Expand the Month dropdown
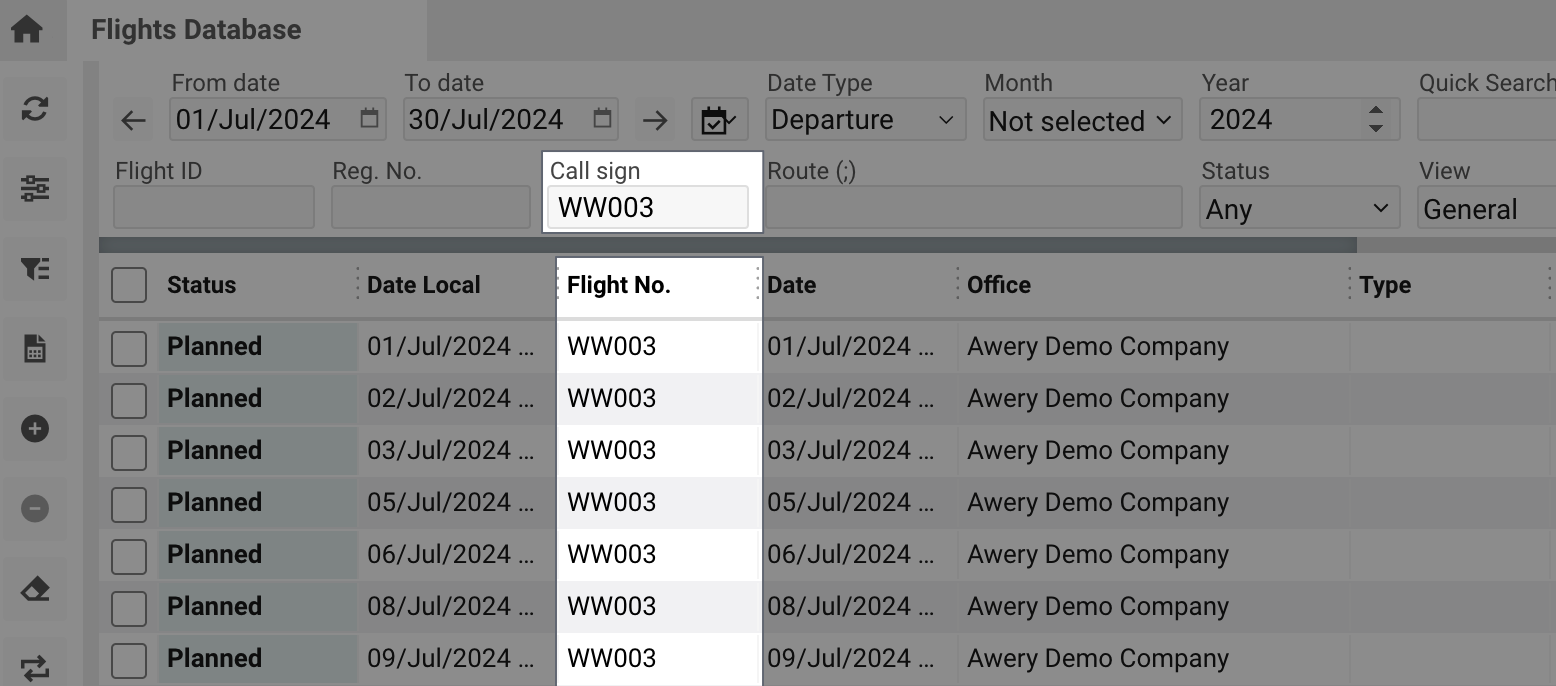Viewport: 1556px width, 686px height. (1081, 121)
